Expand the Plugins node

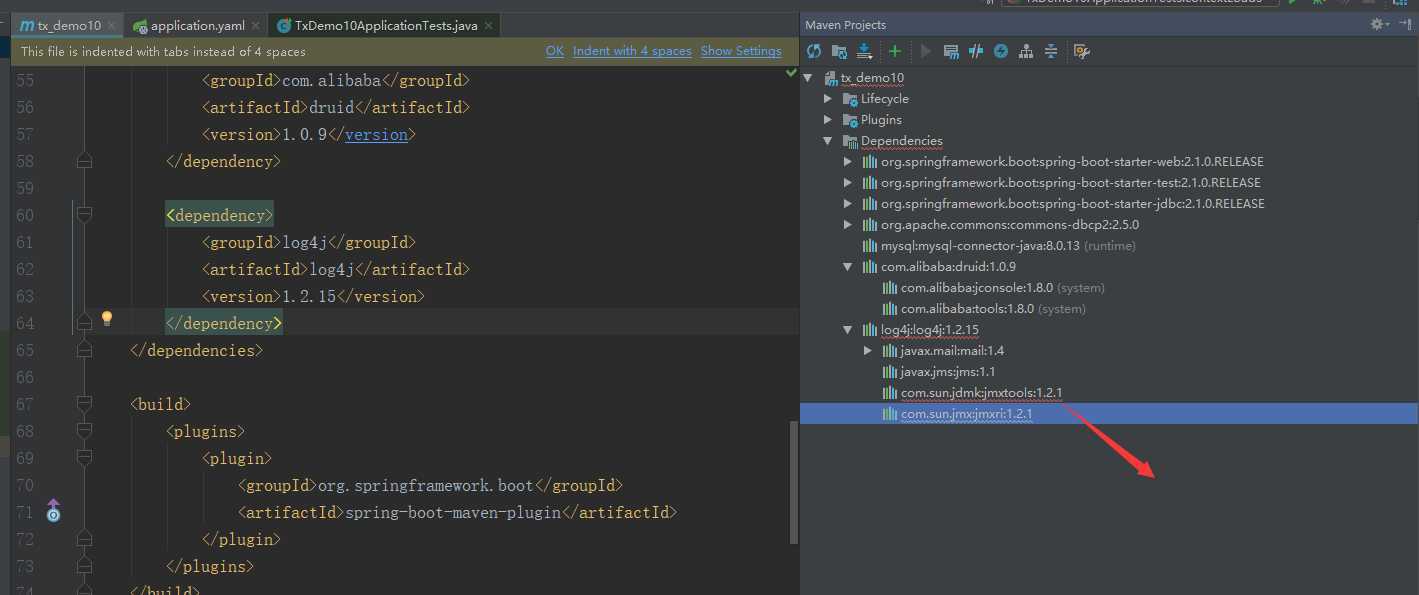(828, 120)
